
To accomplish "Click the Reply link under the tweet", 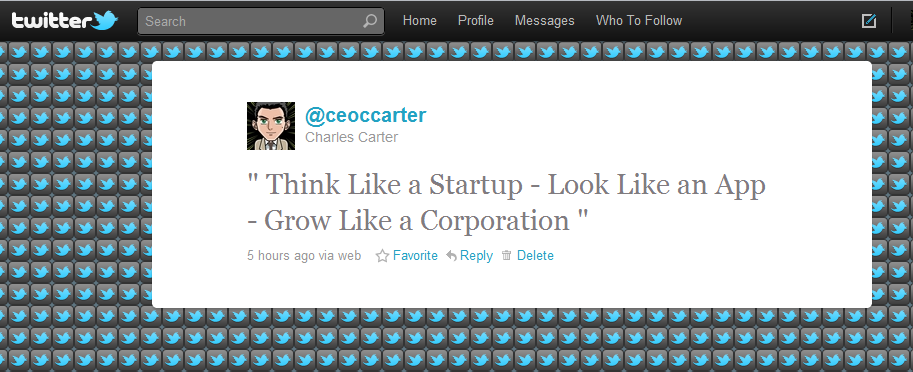I will (x=476, y=256).
